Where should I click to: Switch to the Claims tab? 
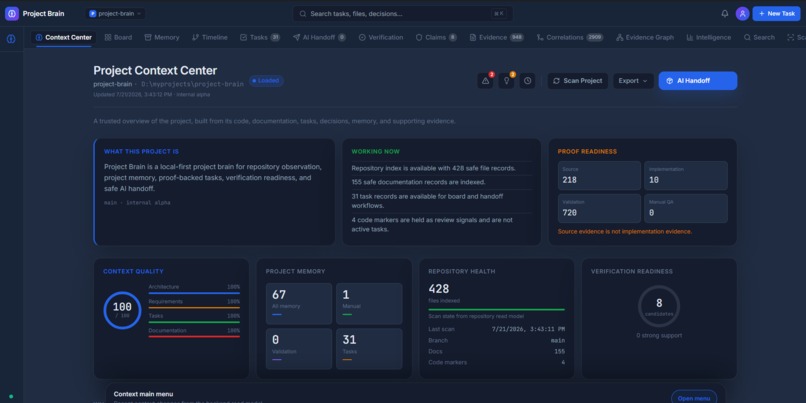(436, 38)
